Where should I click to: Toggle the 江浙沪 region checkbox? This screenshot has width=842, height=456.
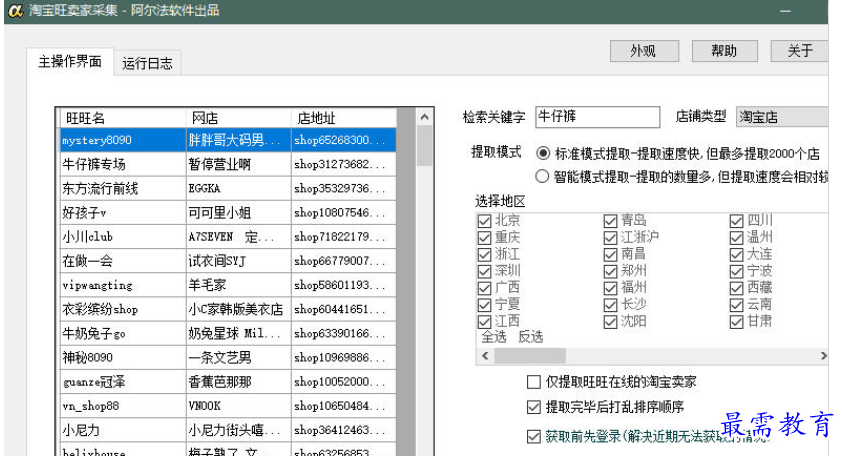click(x=610, y=237)
